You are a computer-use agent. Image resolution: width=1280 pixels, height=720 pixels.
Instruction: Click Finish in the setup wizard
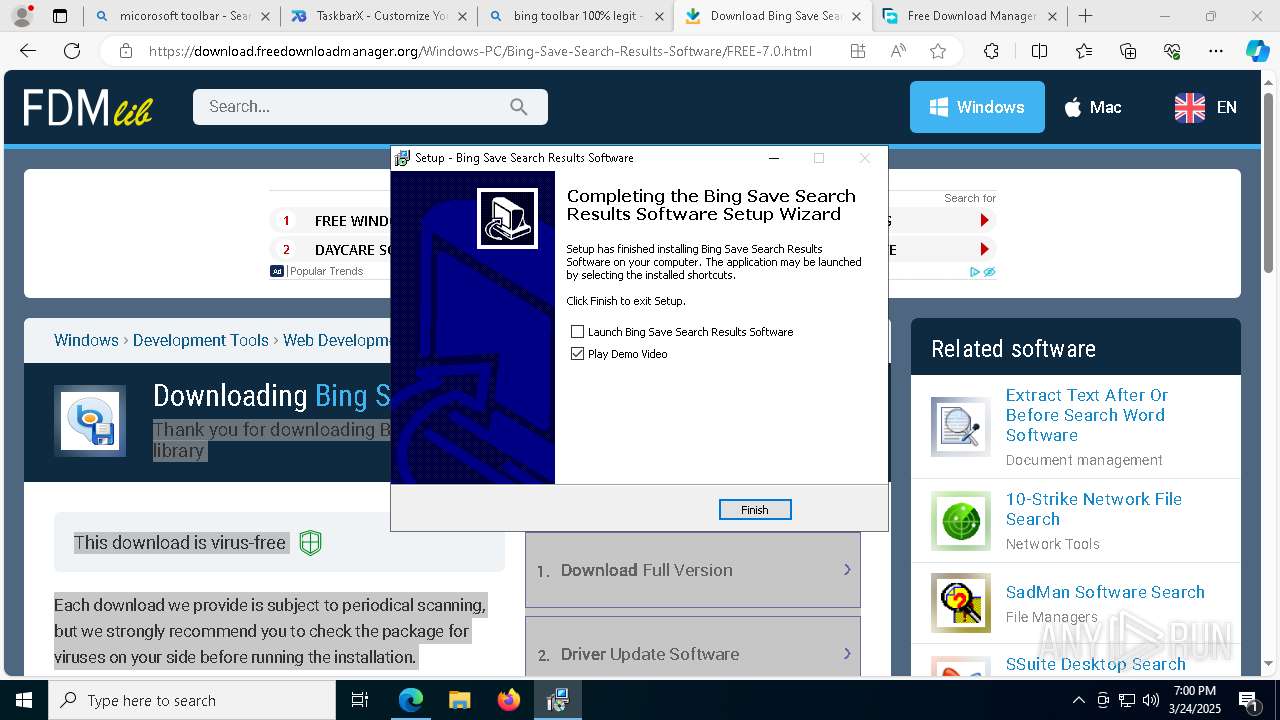755,510
